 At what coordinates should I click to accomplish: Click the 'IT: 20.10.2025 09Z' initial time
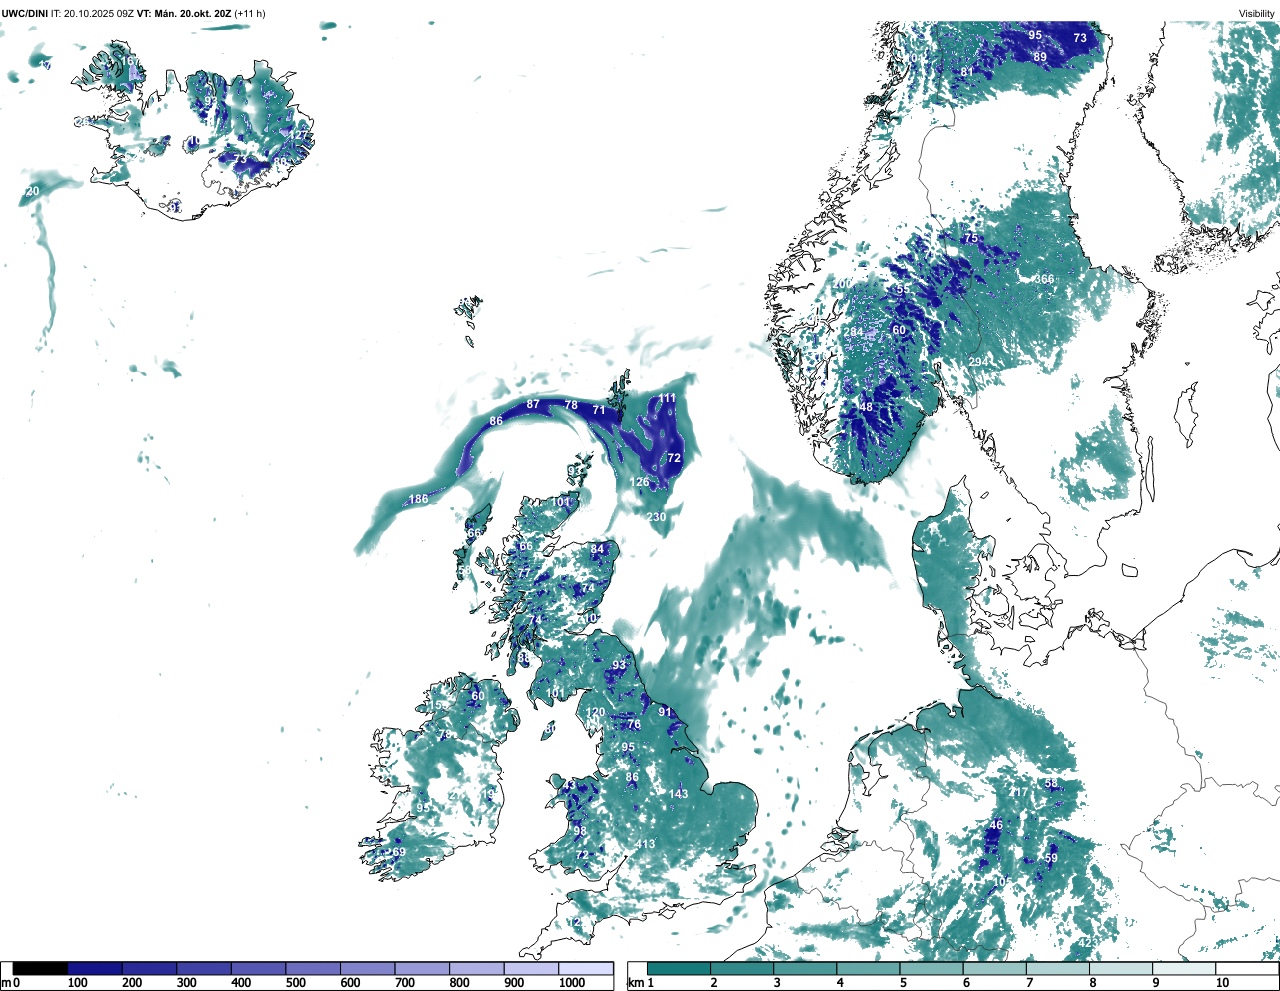point(92,14)
